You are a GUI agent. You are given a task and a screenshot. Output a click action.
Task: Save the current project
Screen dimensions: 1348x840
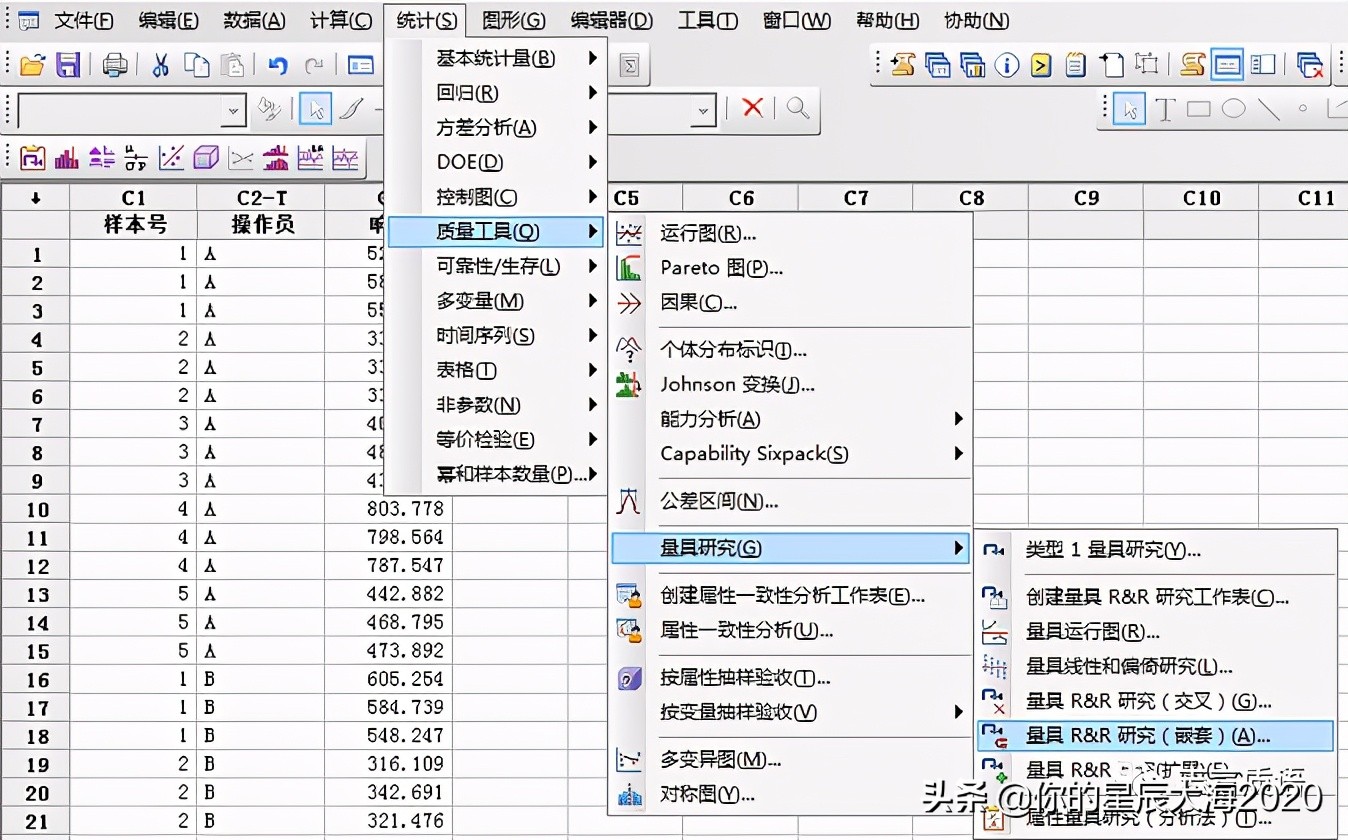(x=68, y=65)
